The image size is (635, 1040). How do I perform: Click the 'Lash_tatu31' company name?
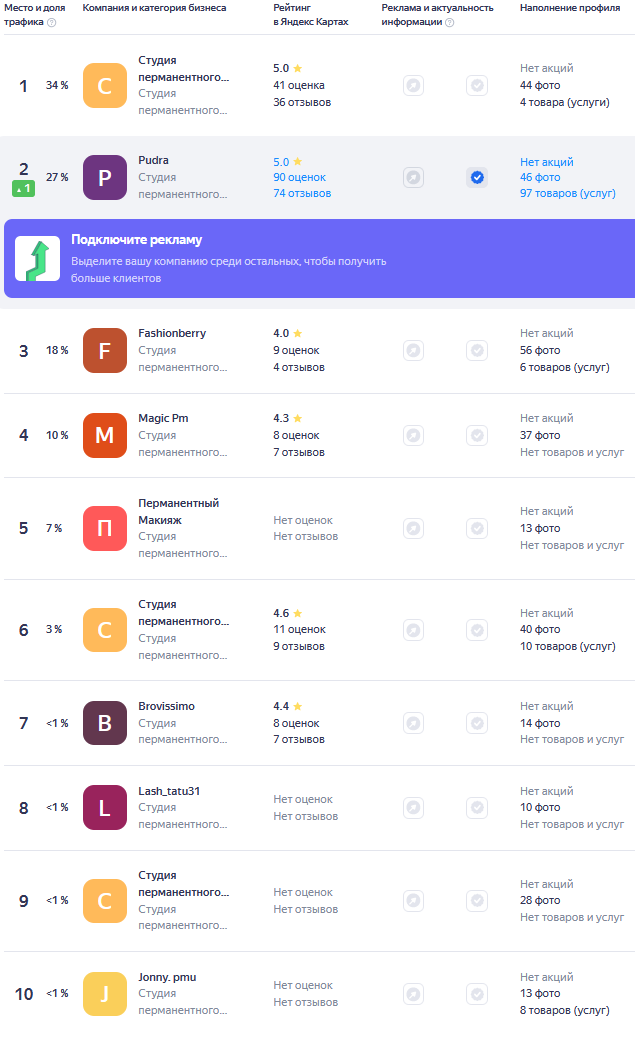[x=169, y=791]
